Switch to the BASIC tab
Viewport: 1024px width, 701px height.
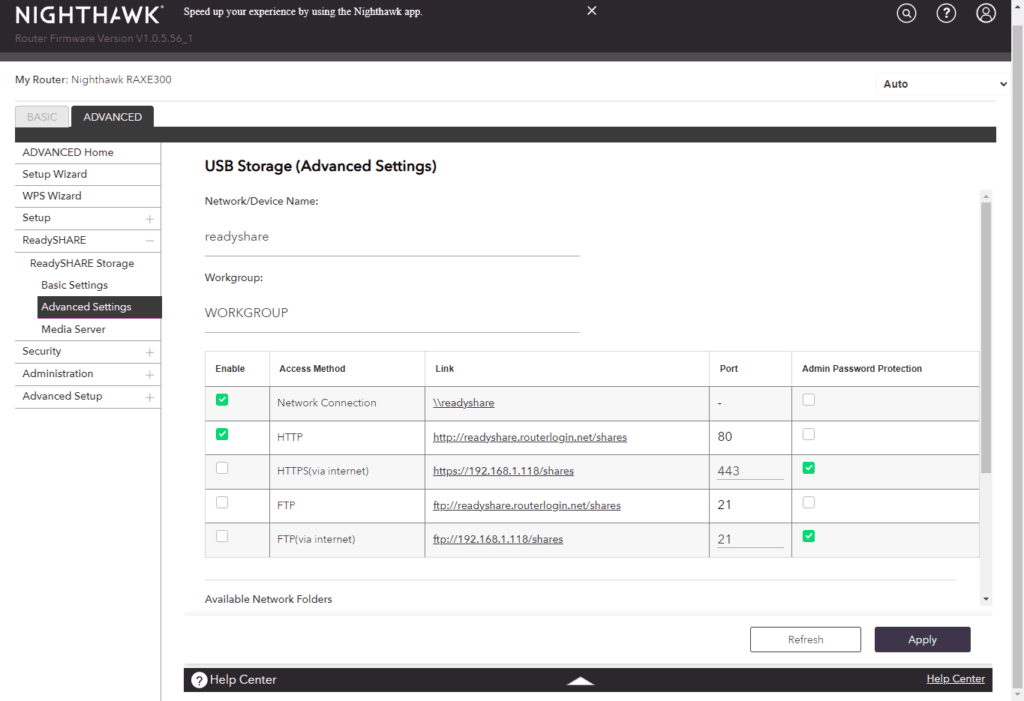click(x=42, y=117)
